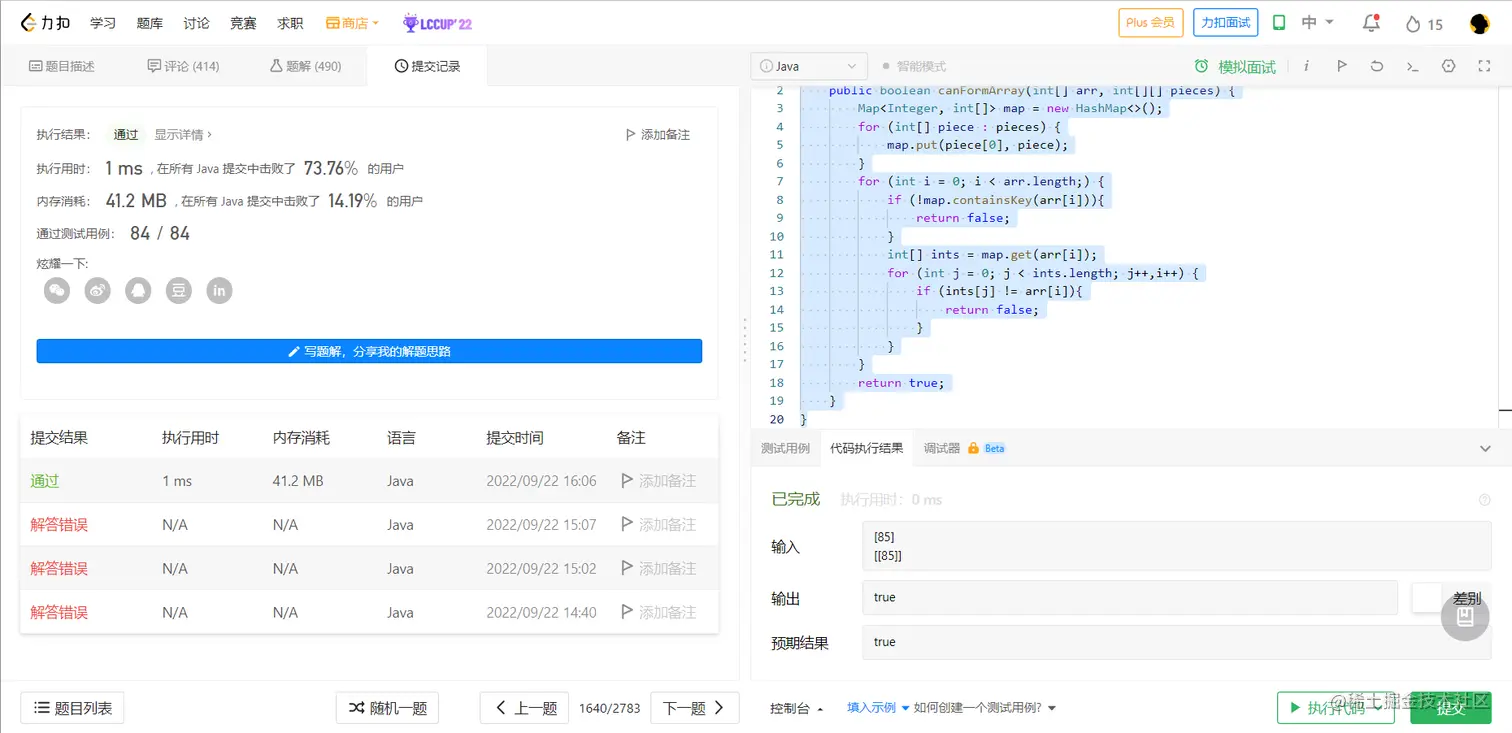Image resolution: width=1512 pixels, height=733 pixels.
Task: View the streak flame counter showing 15
Action: coord(1424,24)
